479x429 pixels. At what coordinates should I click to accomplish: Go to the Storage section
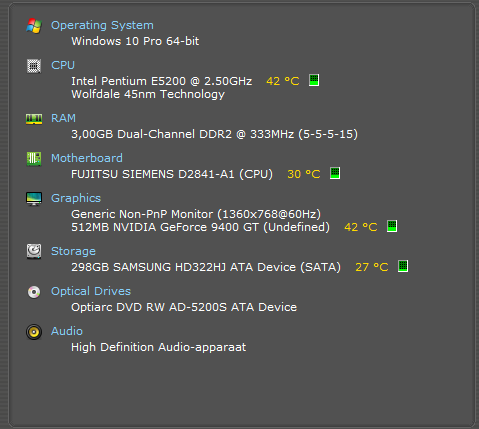pyautogui.click(x=73, y=251)
